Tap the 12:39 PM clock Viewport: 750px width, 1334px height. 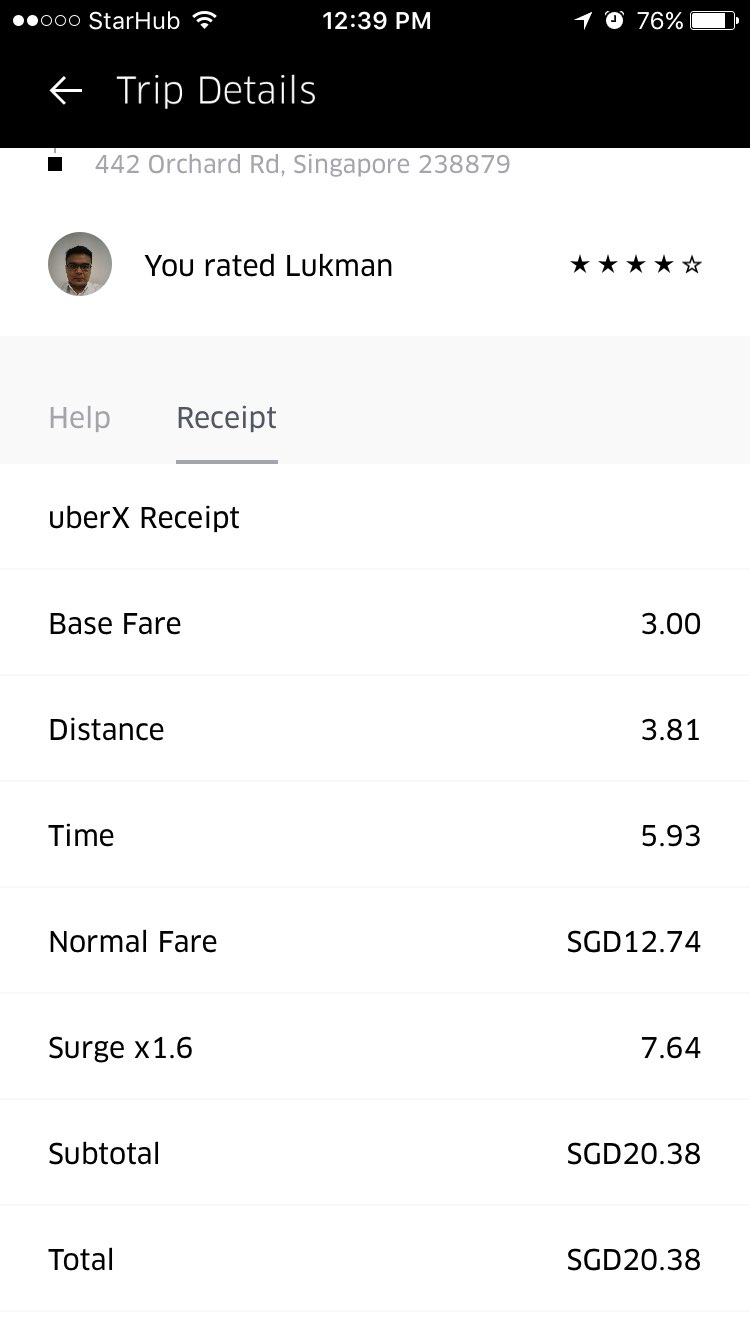tap(376, 20)
